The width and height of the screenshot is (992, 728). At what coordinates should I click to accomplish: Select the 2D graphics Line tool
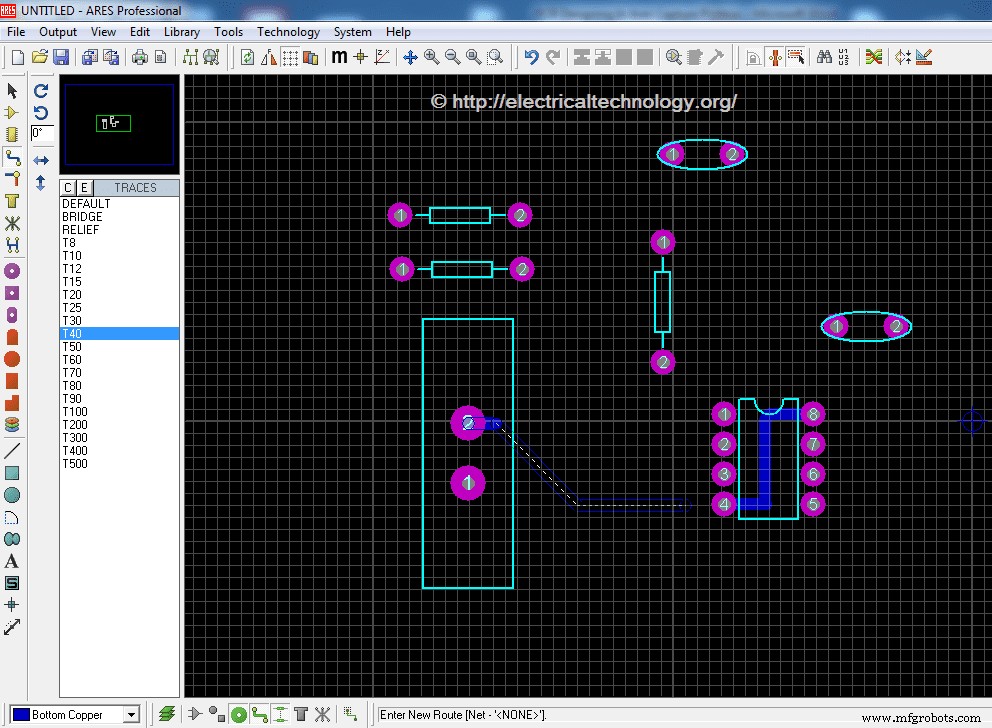(13, 448)
